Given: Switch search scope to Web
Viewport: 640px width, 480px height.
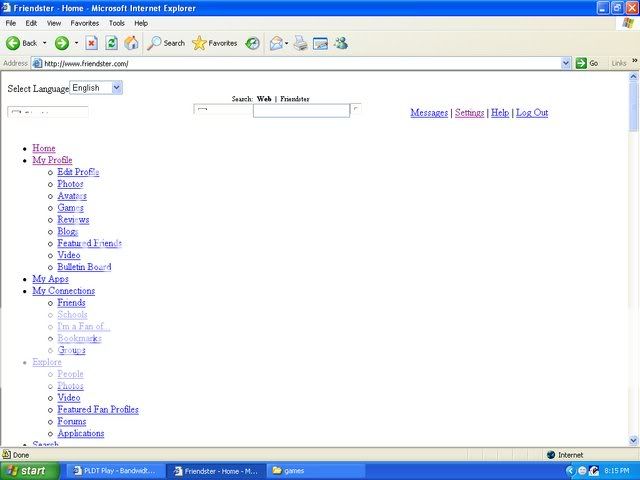Looking at the screenshot, I should [264, 99].
